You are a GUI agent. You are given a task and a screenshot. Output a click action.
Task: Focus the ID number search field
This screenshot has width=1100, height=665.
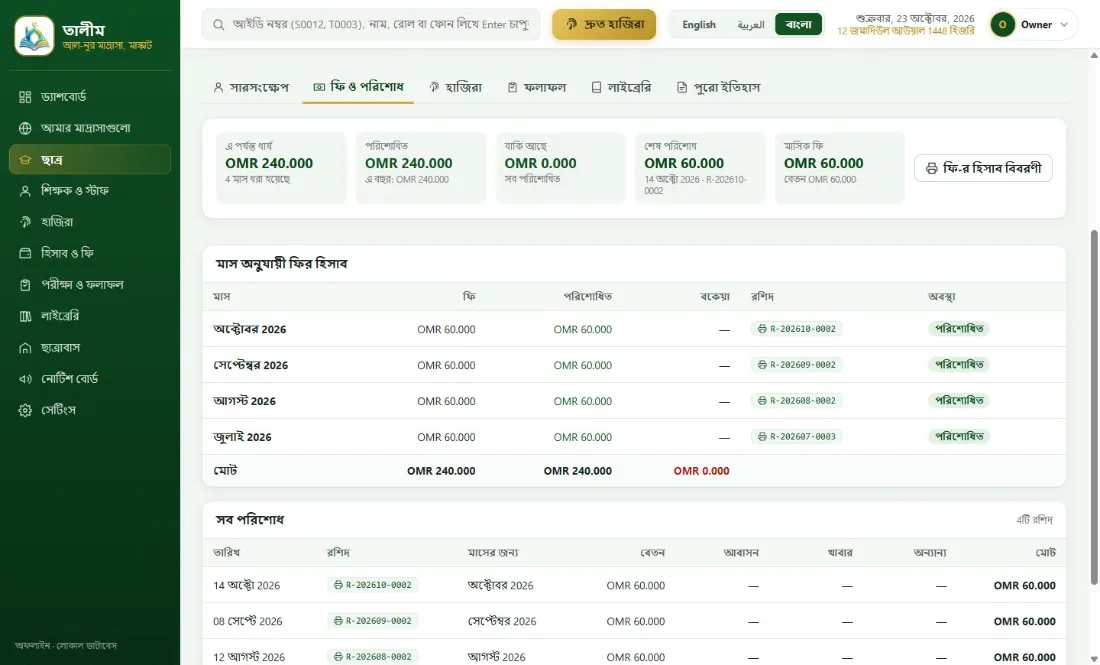pos(371,25)
